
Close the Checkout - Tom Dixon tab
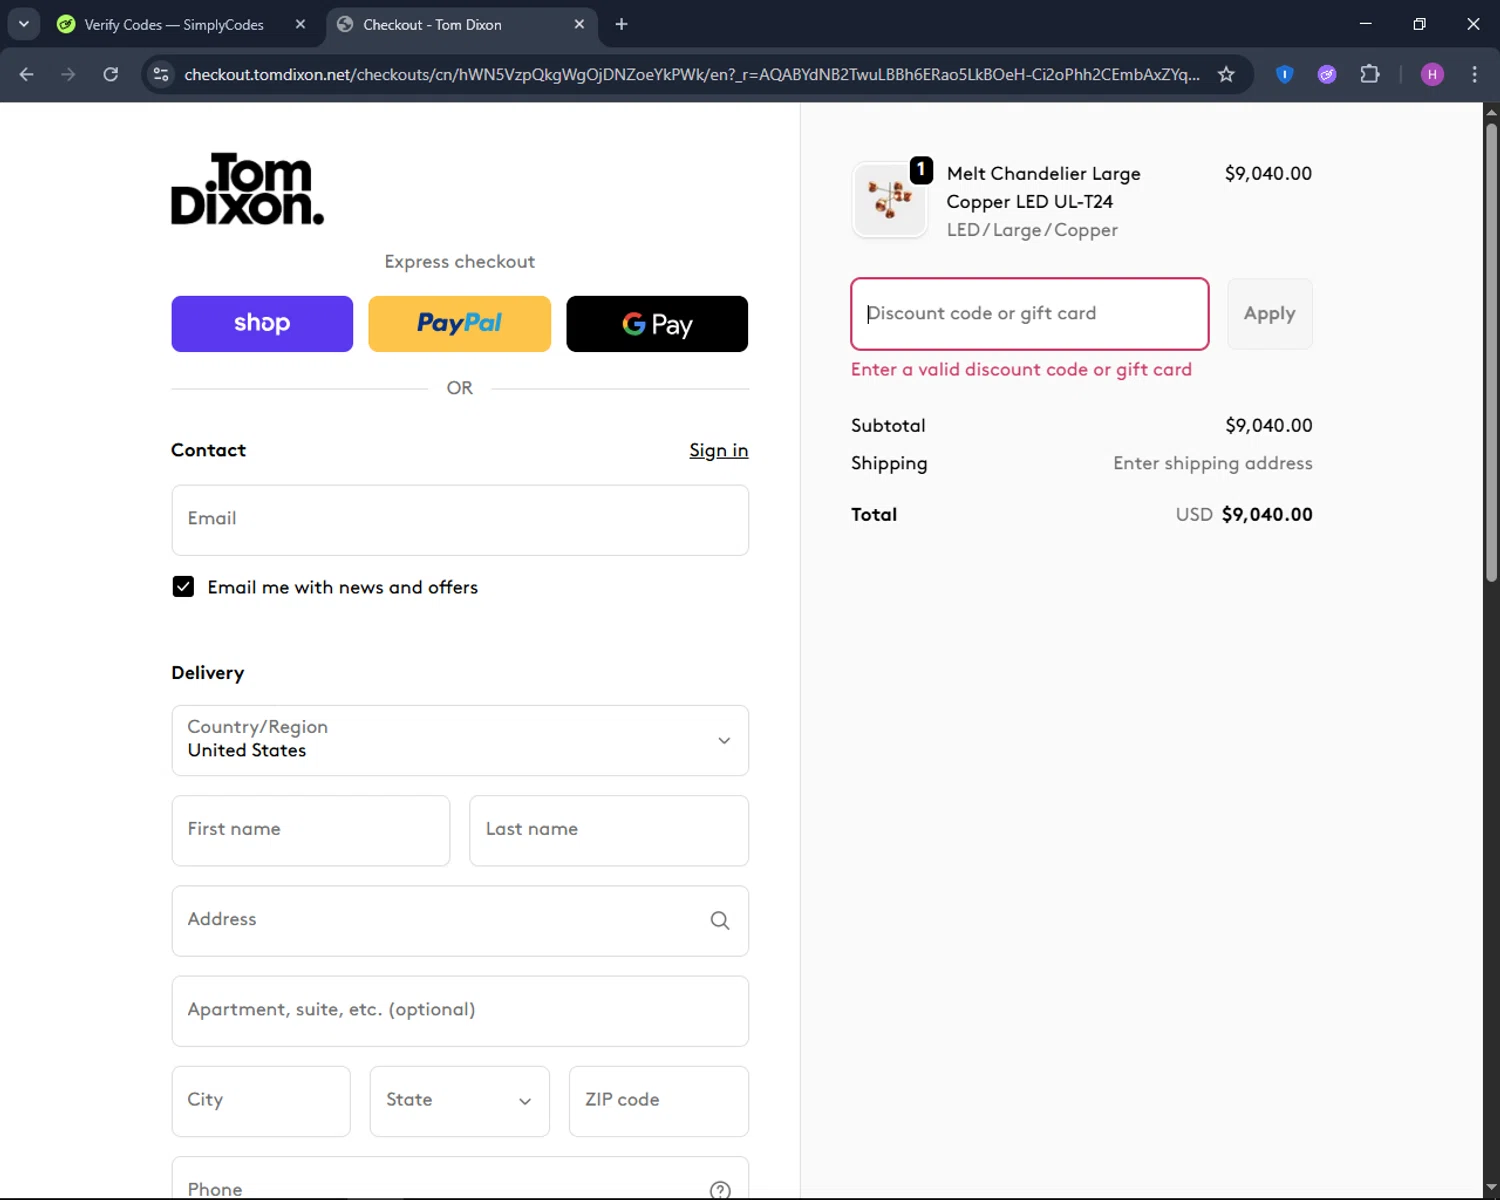pos(579,24)
